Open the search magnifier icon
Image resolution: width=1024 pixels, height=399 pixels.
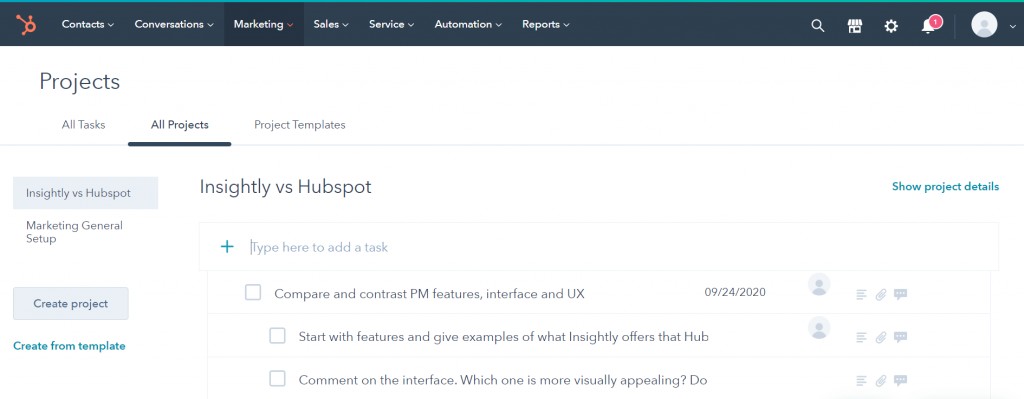pyautogui.click(x=818, y=25)
